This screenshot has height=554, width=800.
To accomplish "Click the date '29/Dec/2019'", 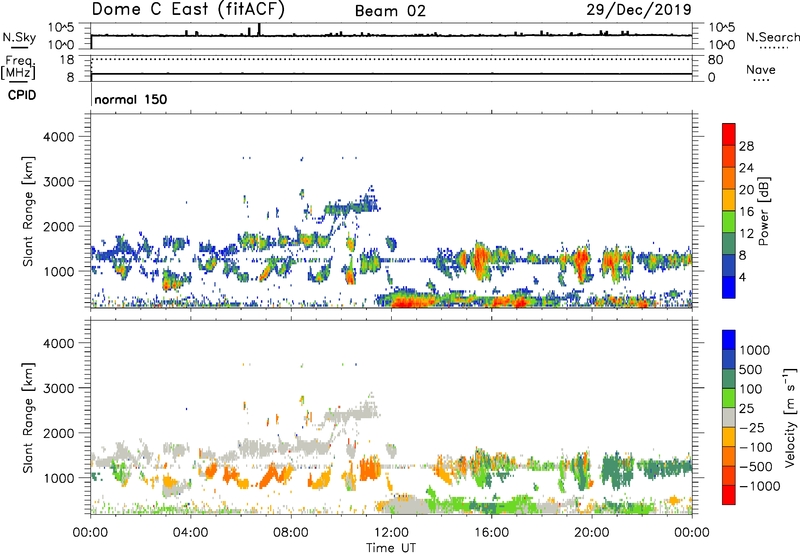I will [639, 9].
